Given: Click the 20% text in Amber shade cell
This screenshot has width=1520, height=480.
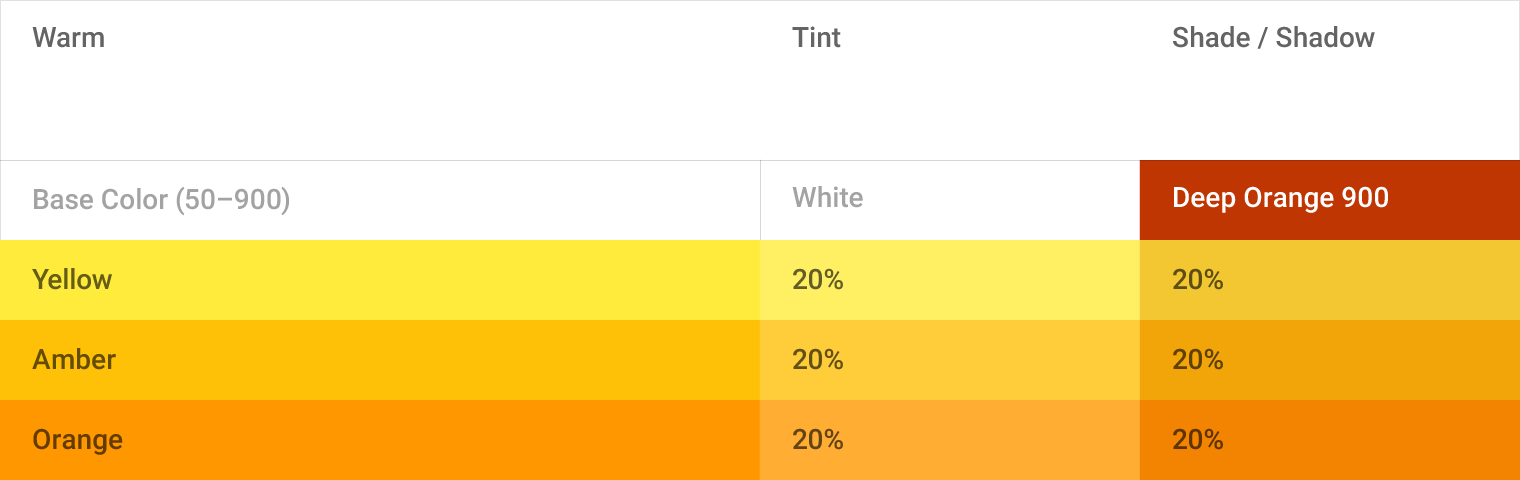Looking at the screenshot, I should 1197,359.
